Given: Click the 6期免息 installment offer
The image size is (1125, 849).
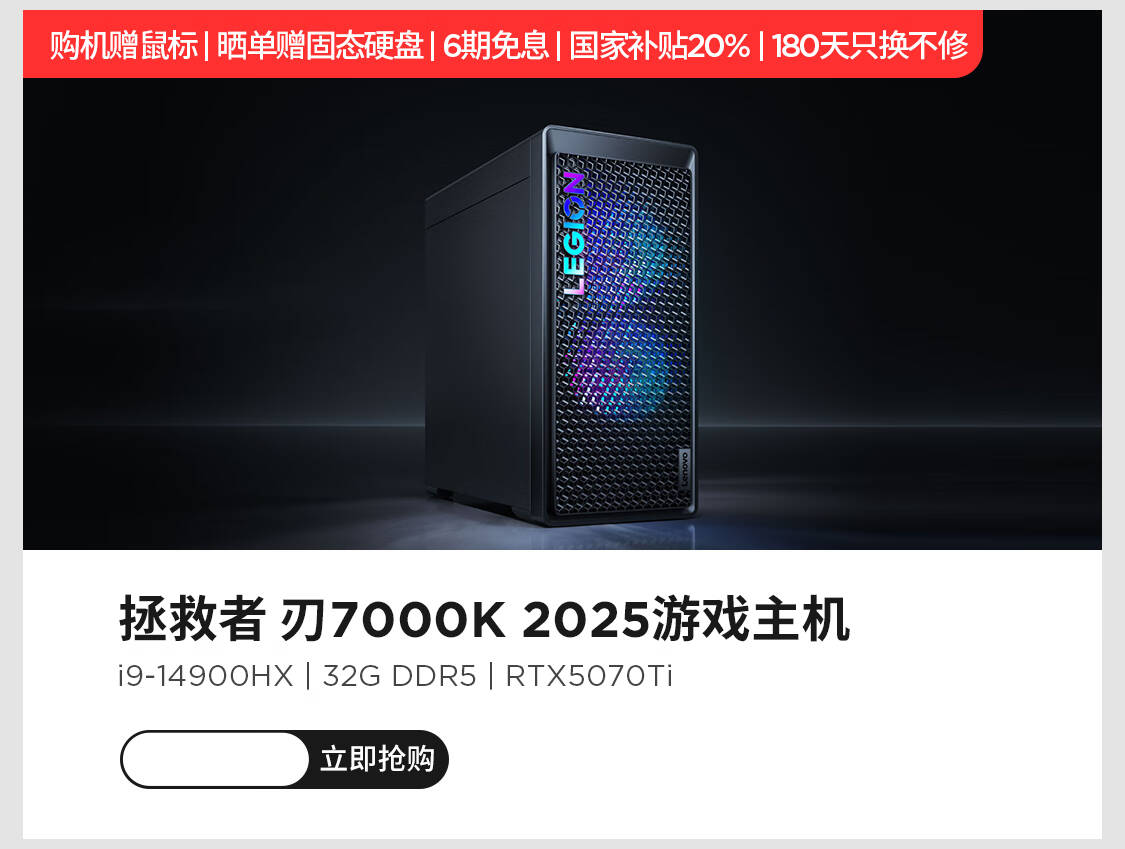Looking at the screenshot, I should point(496,46).
